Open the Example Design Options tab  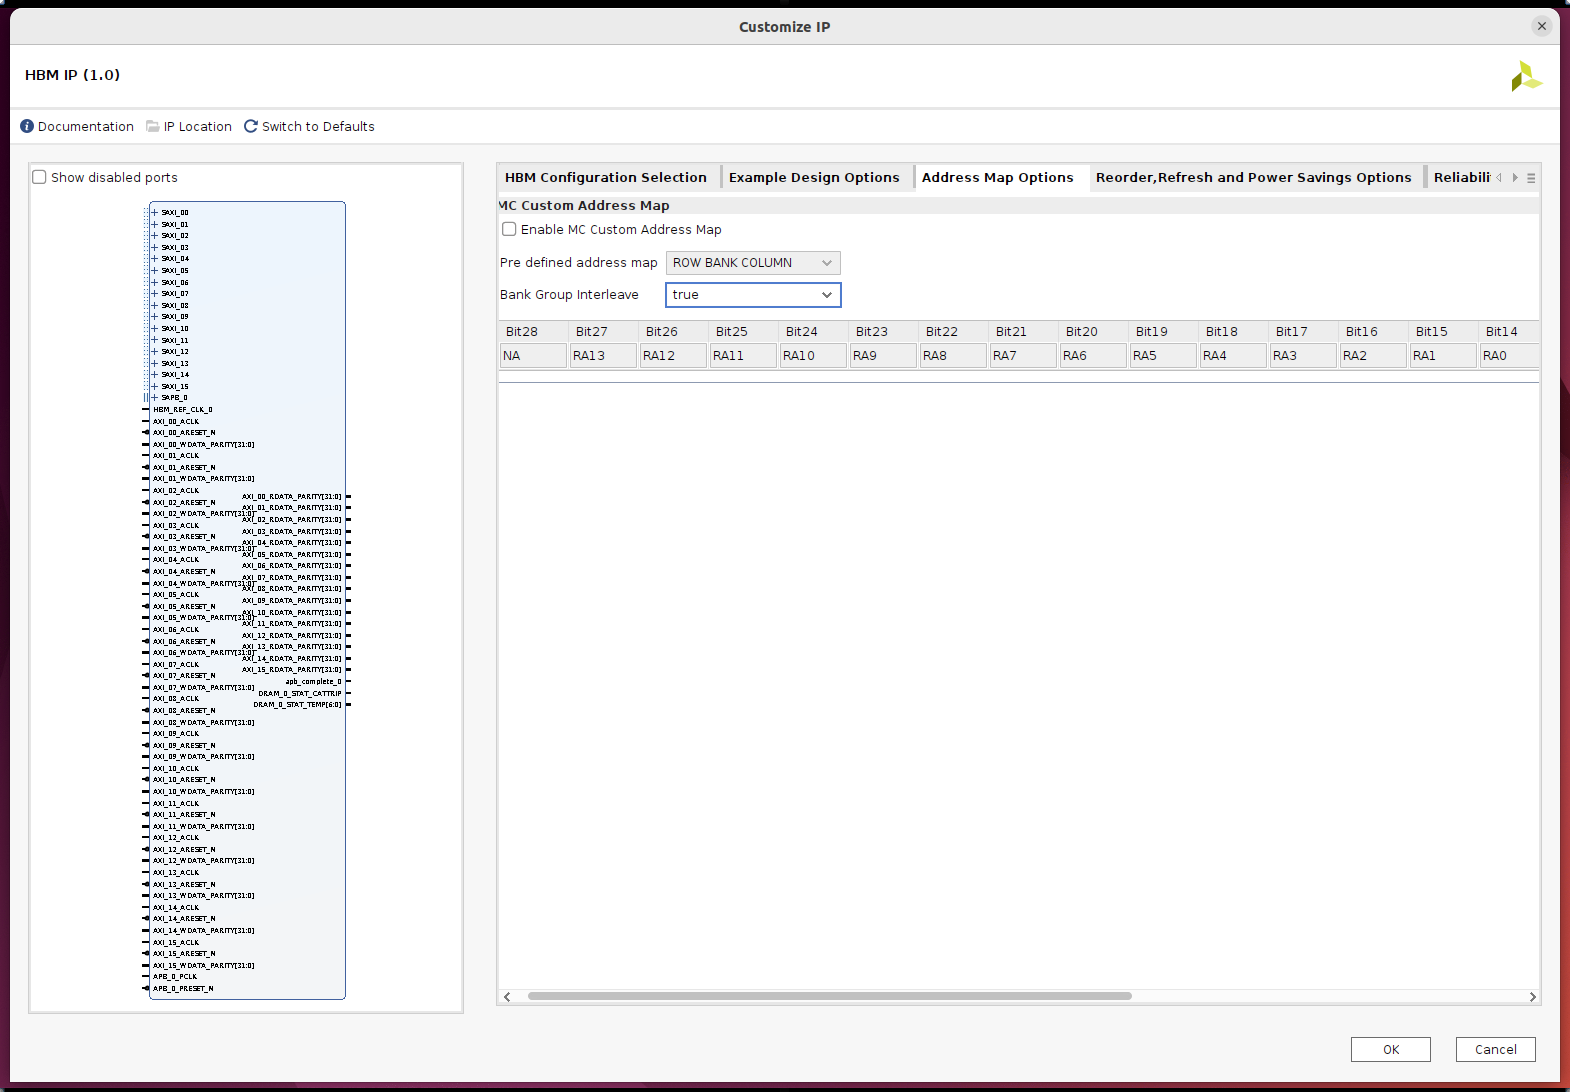(x=813, y=178)
